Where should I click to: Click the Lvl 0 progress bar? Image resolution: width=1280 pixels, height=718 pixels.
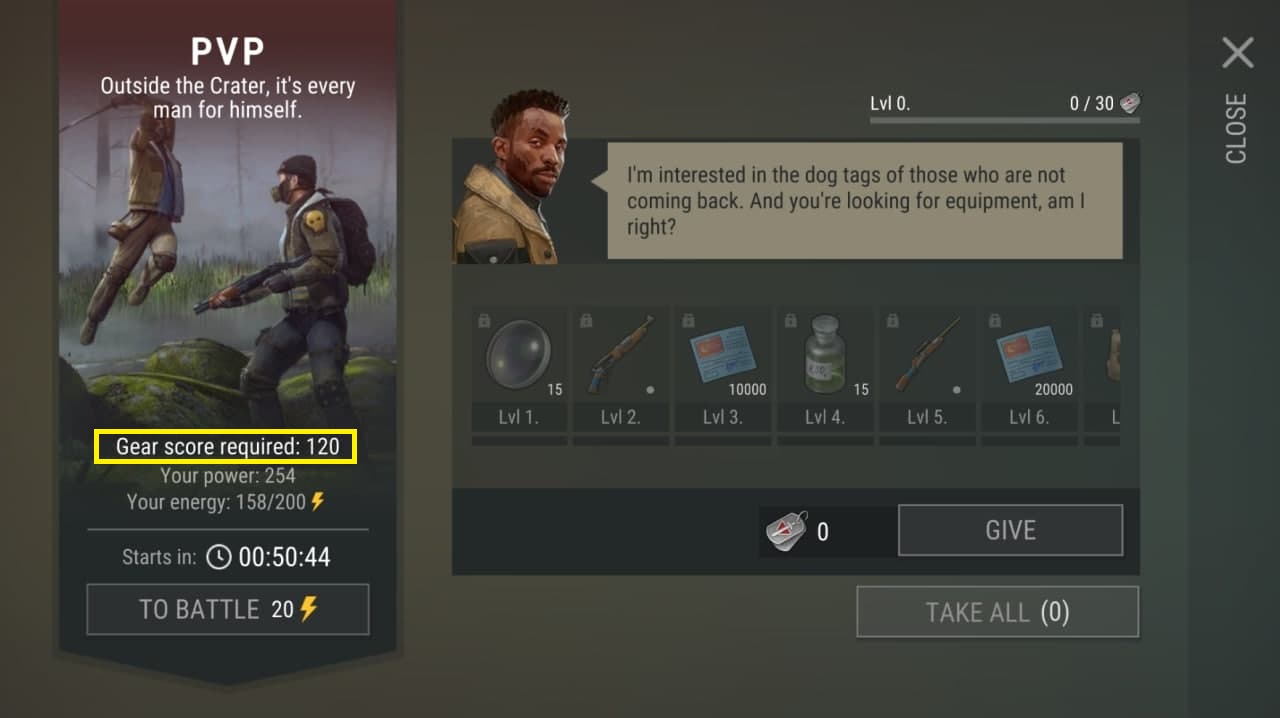[x=1004, y=120]
